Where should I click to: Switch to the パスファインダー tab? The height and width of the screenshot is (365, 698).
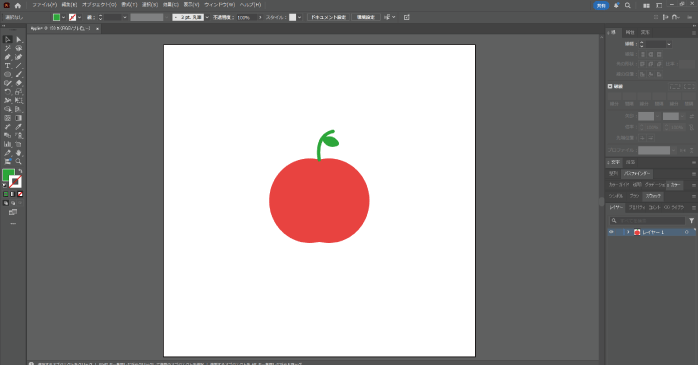(637, 174)
